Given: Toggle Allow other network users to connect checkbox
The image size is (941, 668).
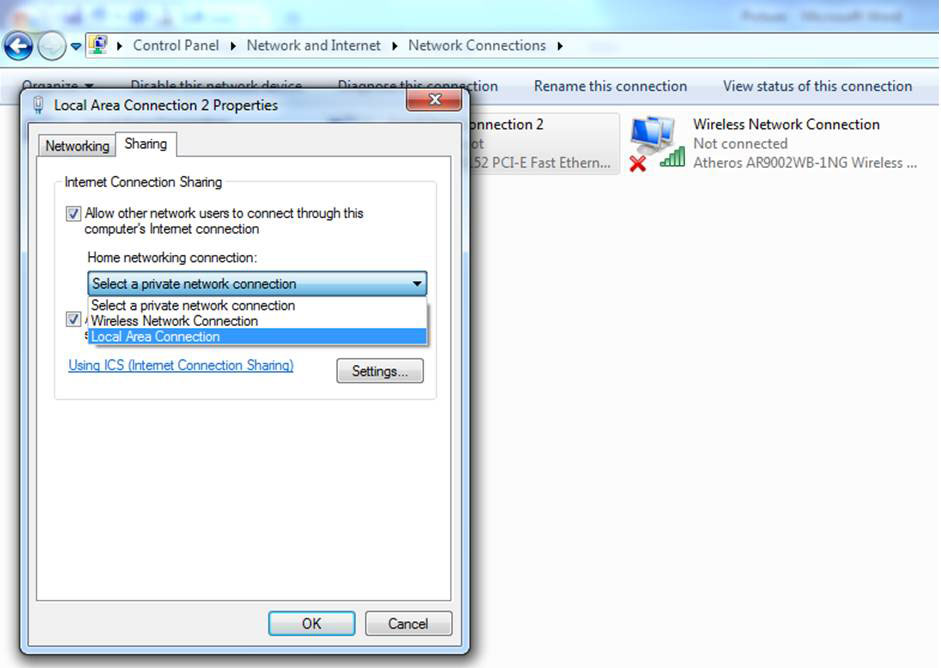Looking at the screenshot, I should pos(73,213).
